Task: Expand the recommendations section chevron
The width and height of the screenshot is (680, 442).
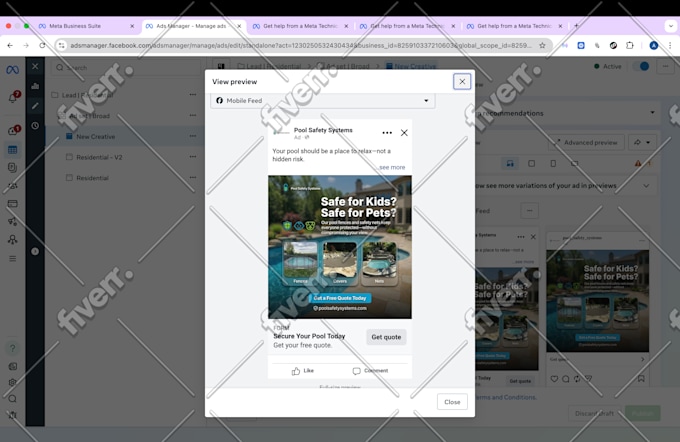Action: [x=652, y=113]
